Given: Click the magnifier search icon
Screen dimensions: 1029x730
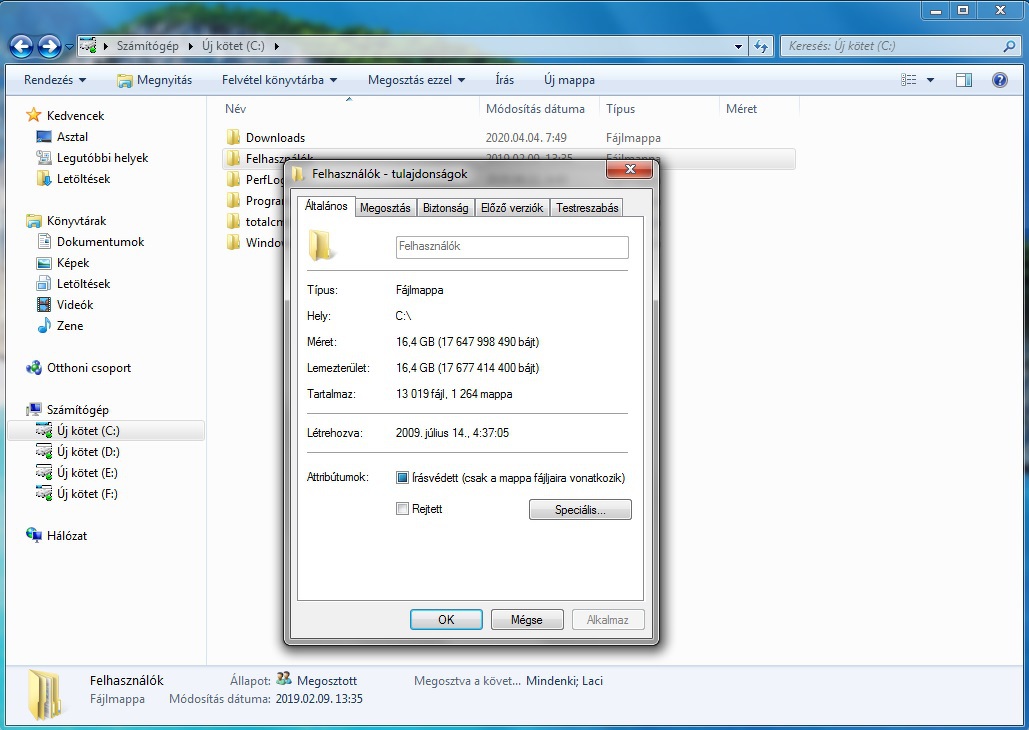Looking at the screenshot, I should (1009, 46).
